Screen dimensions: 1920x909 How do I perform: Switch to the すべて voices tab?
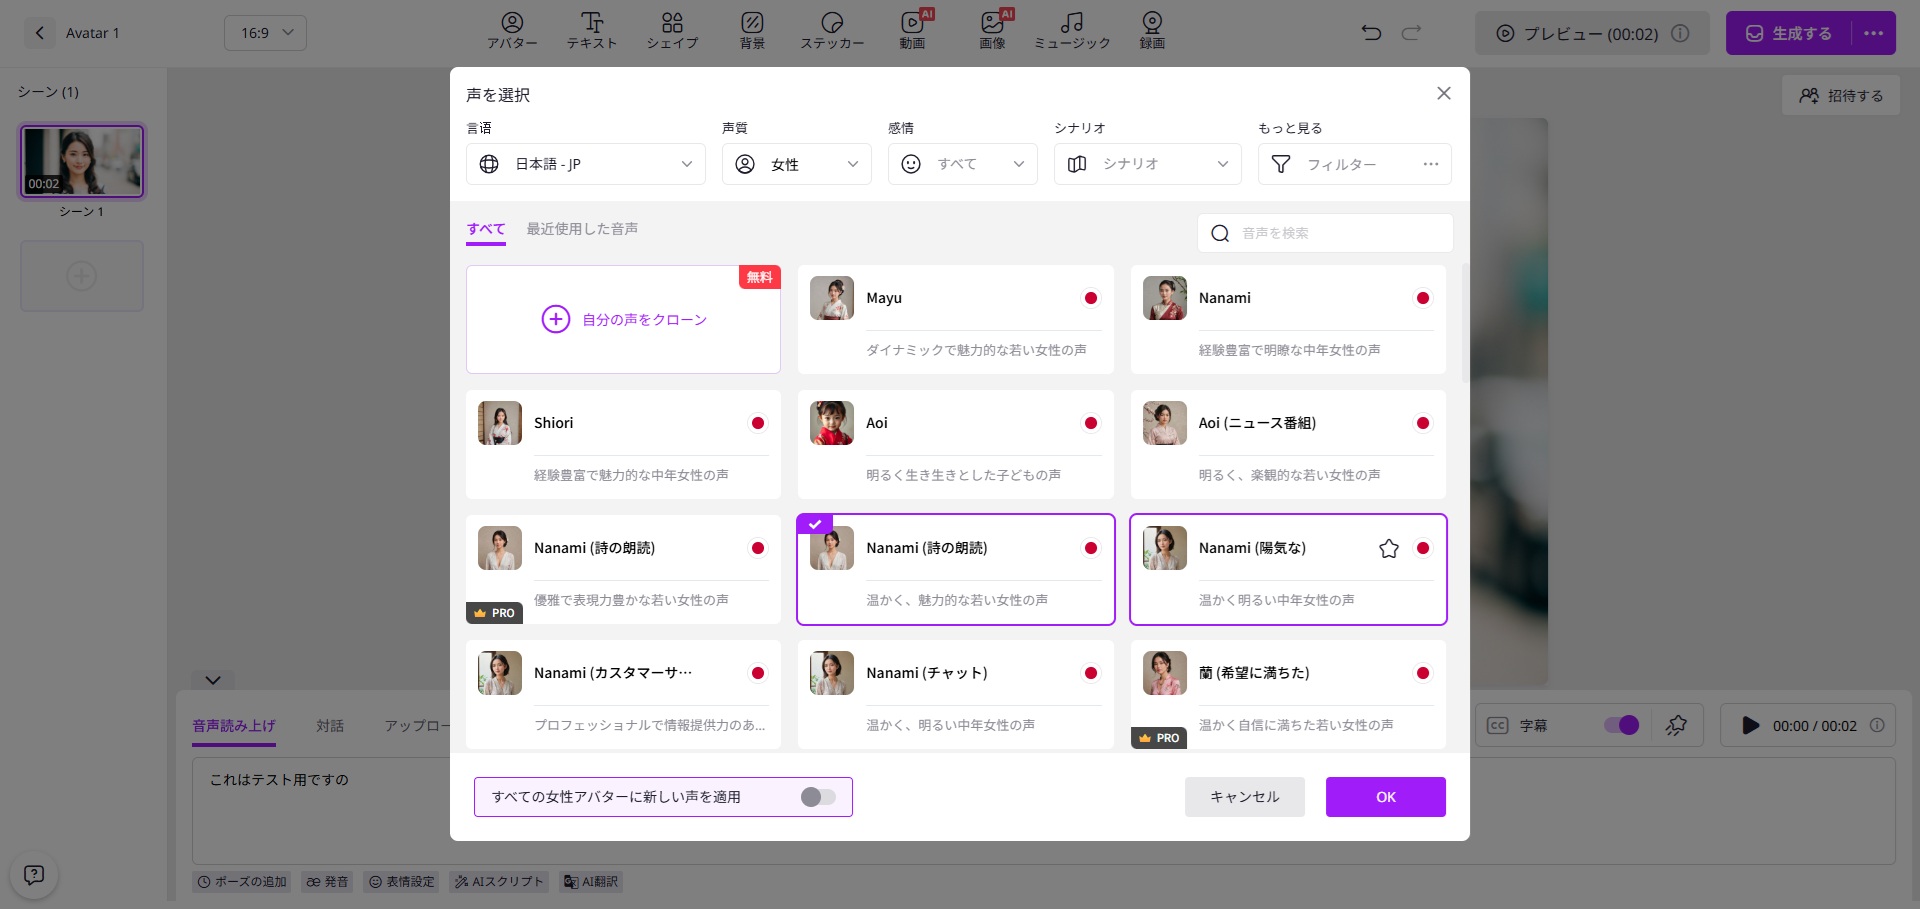tap(486, 229)
